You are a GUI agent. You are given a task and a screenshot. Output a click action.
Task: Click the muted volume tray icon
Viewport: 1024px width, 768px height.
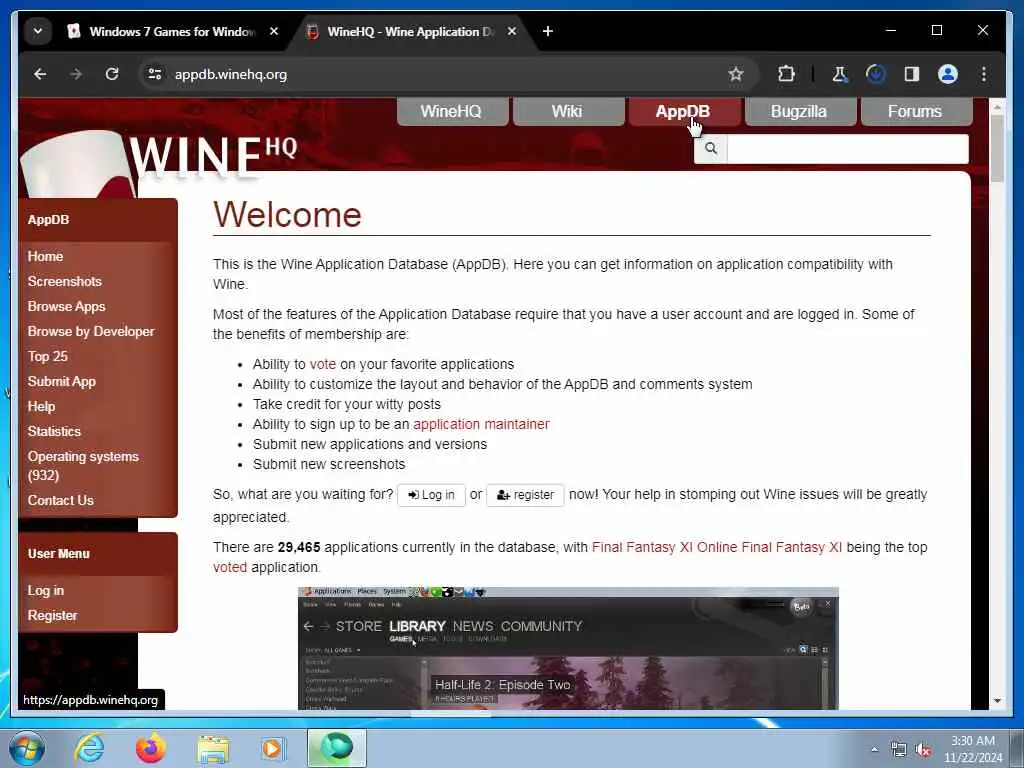[x=923, y=750]
